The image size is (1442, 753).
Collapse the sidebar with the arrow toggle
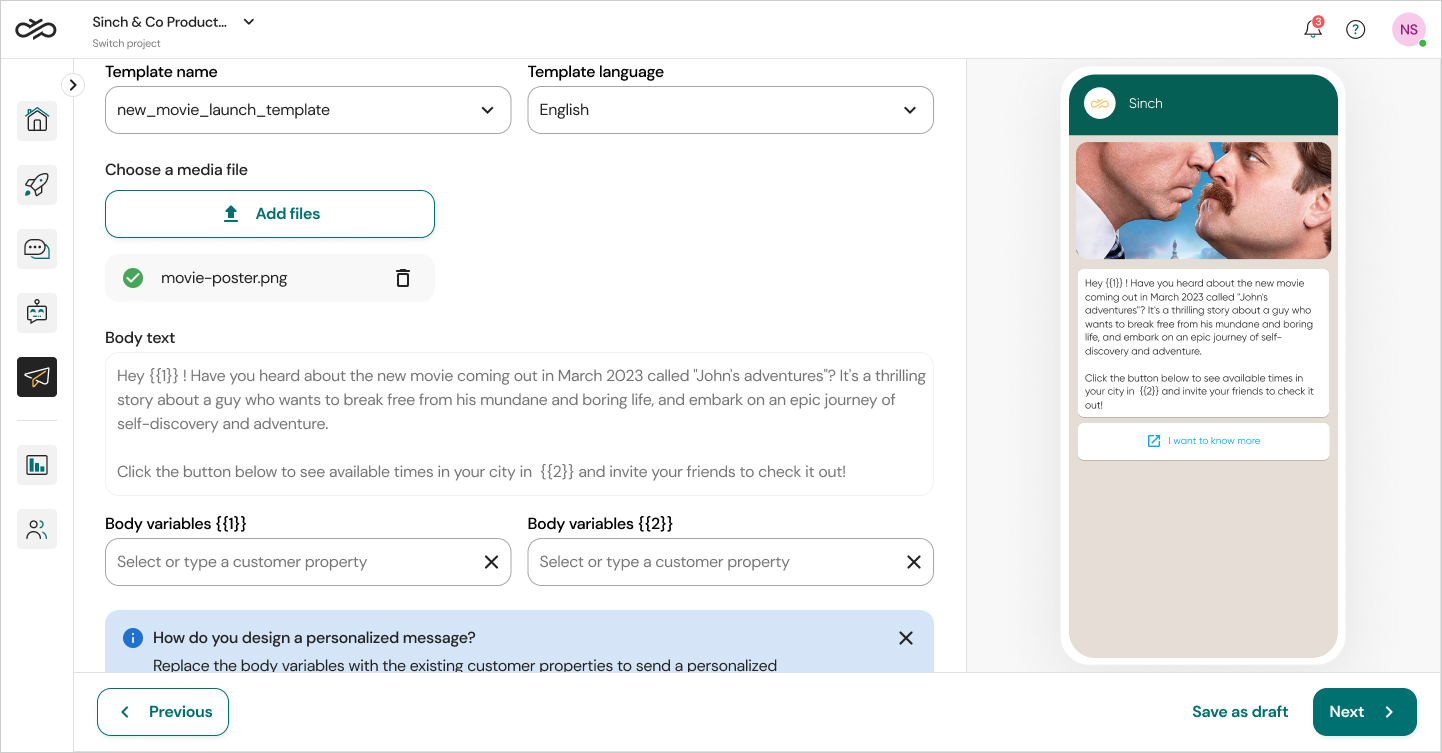coord(73,85)
